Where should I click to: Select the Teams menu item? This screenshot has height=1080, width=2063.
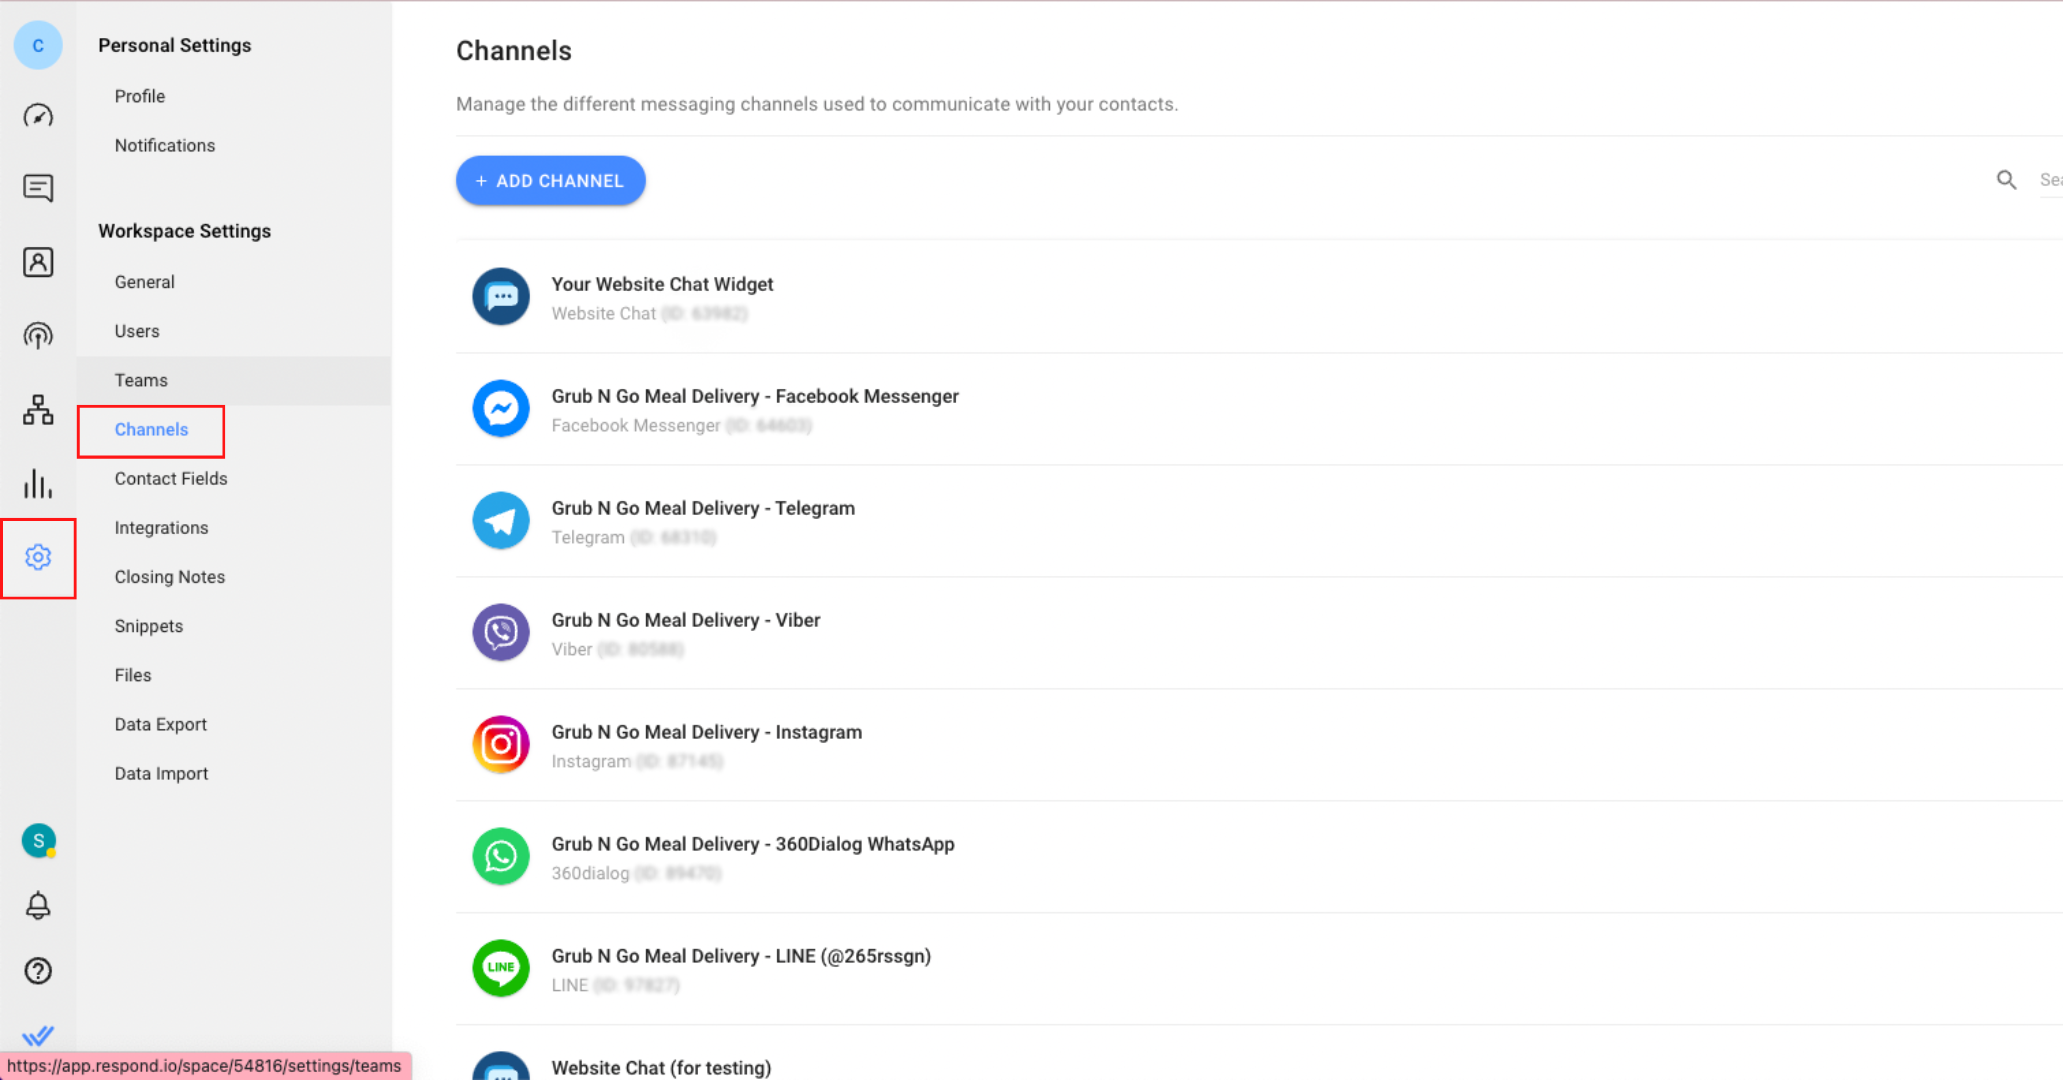pos(141,379)
